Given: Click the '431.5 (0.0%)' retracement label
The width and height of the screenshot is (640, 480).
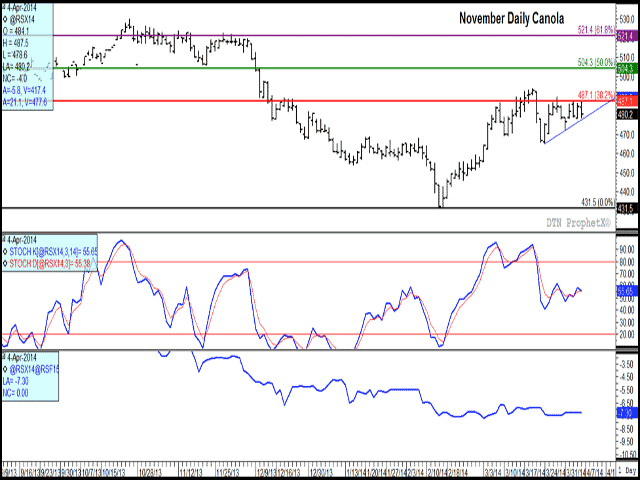Looking at the screenshot, I should click(x=598, y=202).
